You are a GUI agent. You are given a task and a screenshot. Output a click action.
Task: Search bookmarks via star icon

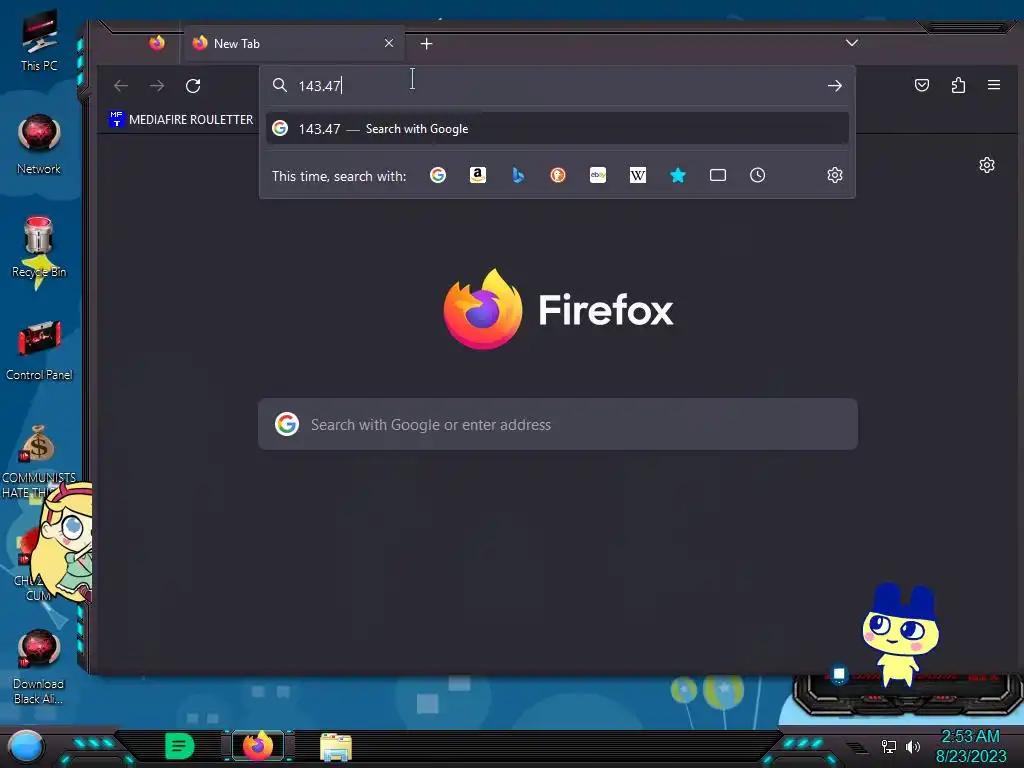678,175
